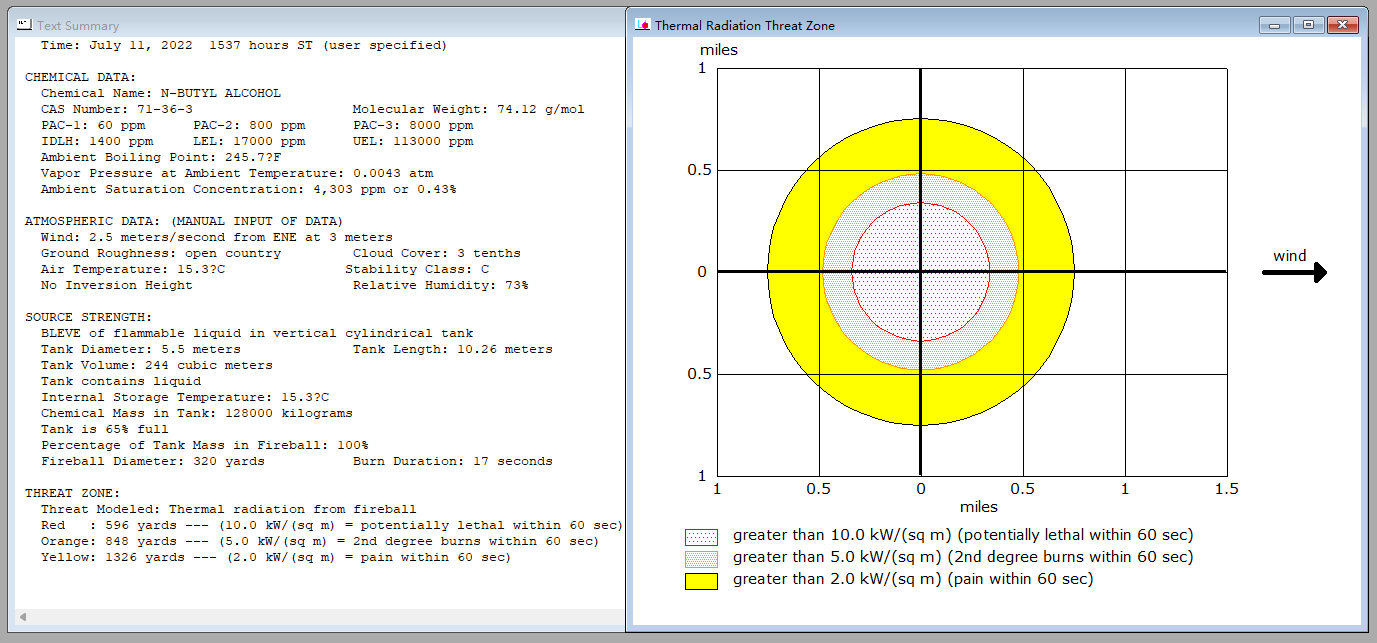Maximize the Thermal Radiation Threat Zone window
The width and height of the screenshot is (1377, 643).
point(1306,25)
